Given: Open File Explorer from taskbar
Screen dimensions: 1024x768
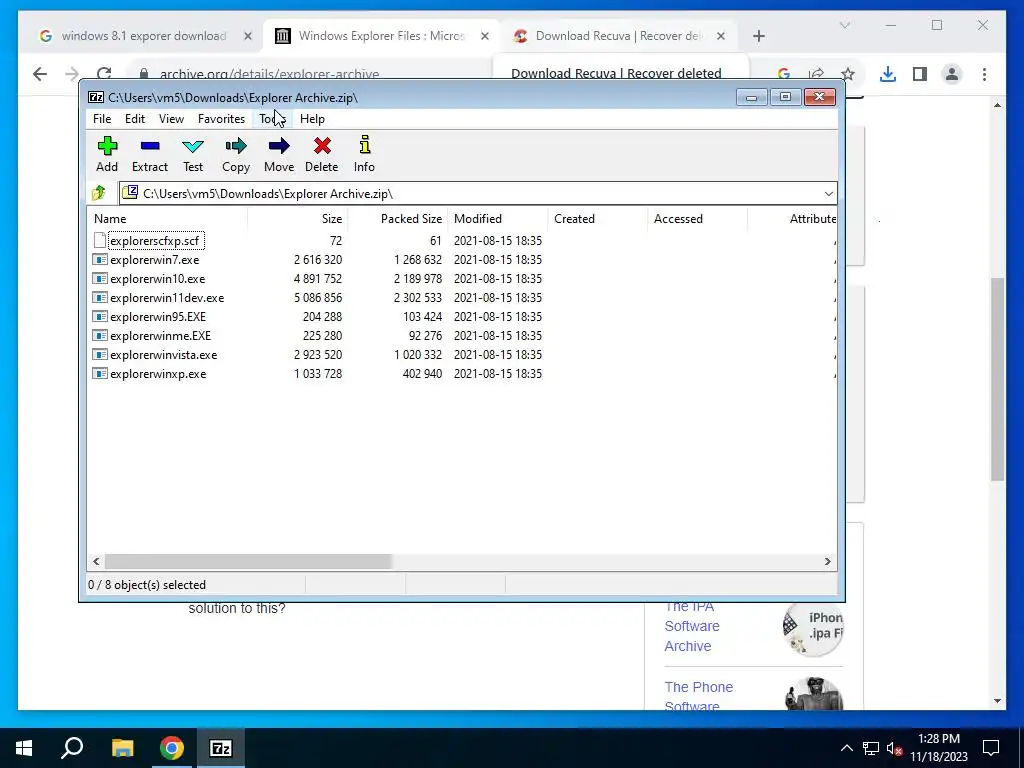Looking at the screenshot, I should click(122, 748).
